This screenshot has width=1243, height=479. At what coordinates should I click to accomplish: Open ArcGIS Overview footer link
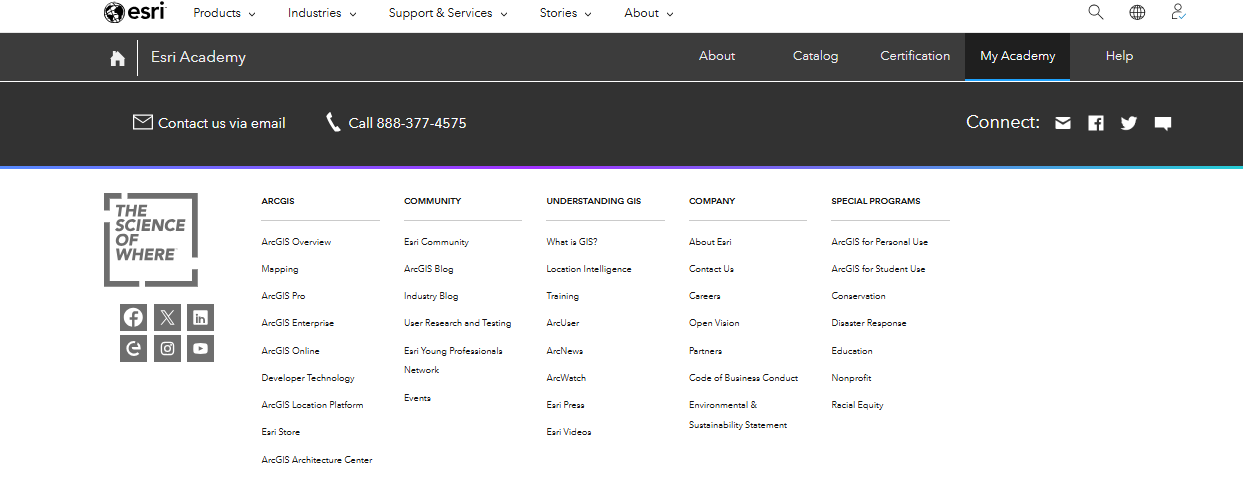coord(296,242)
